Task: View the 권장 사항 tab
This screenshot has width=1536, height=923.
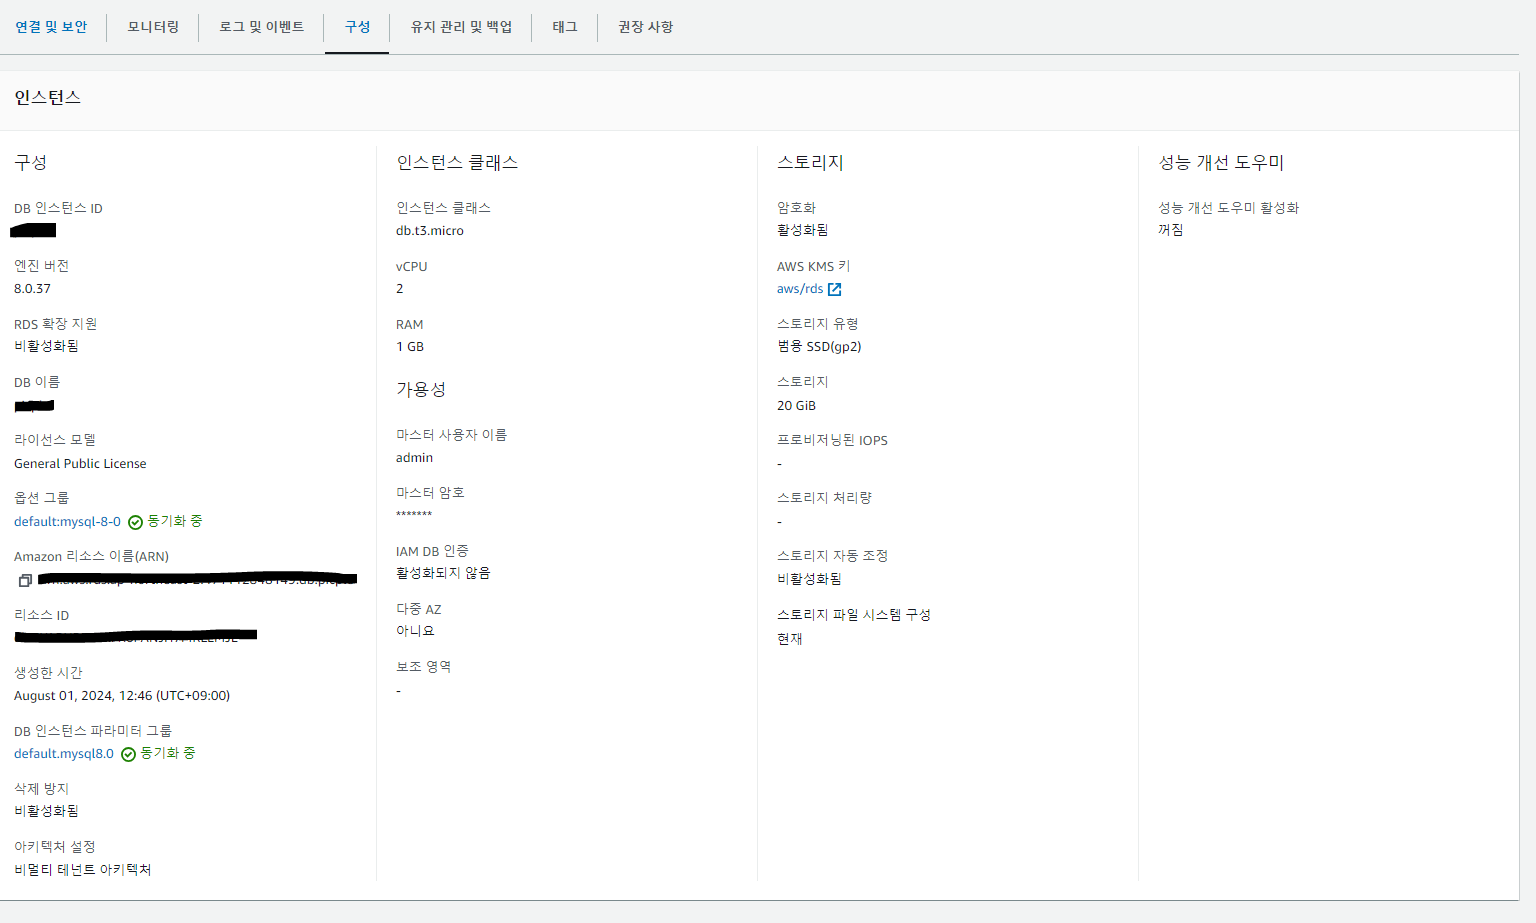Action: pos(645,27)
